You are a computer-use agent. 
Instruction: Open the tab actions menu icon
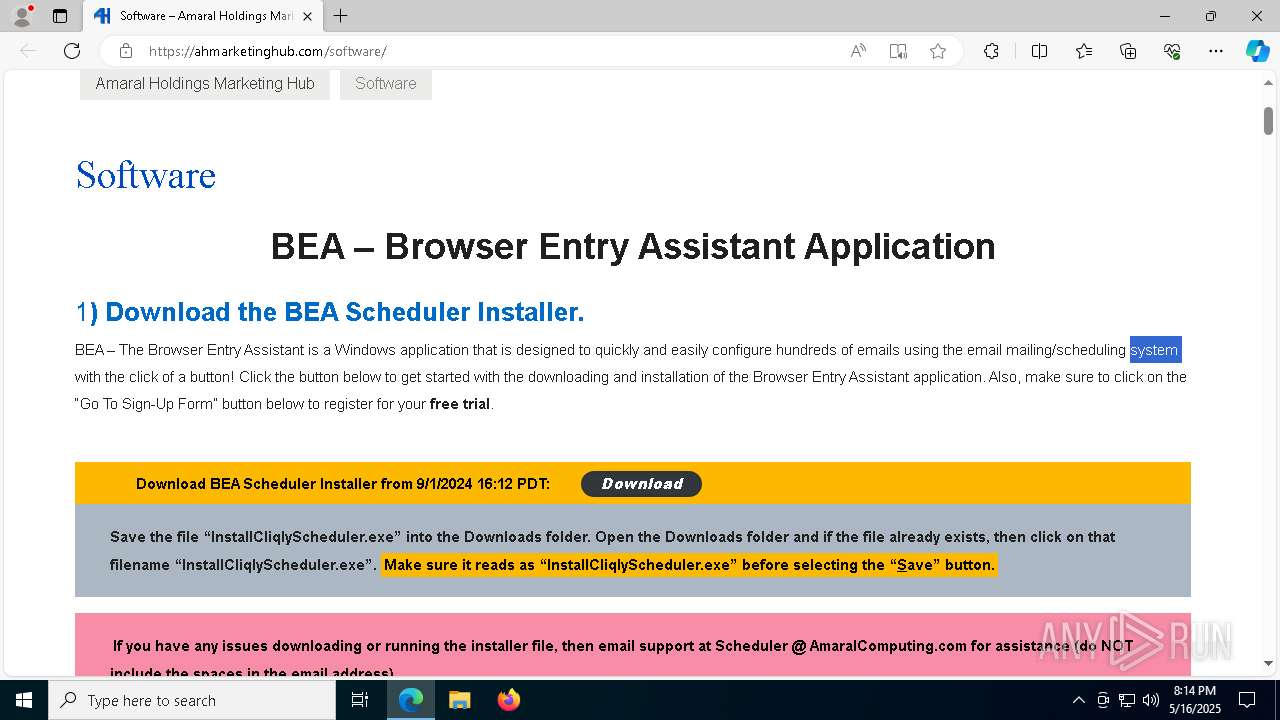[60, 16]
